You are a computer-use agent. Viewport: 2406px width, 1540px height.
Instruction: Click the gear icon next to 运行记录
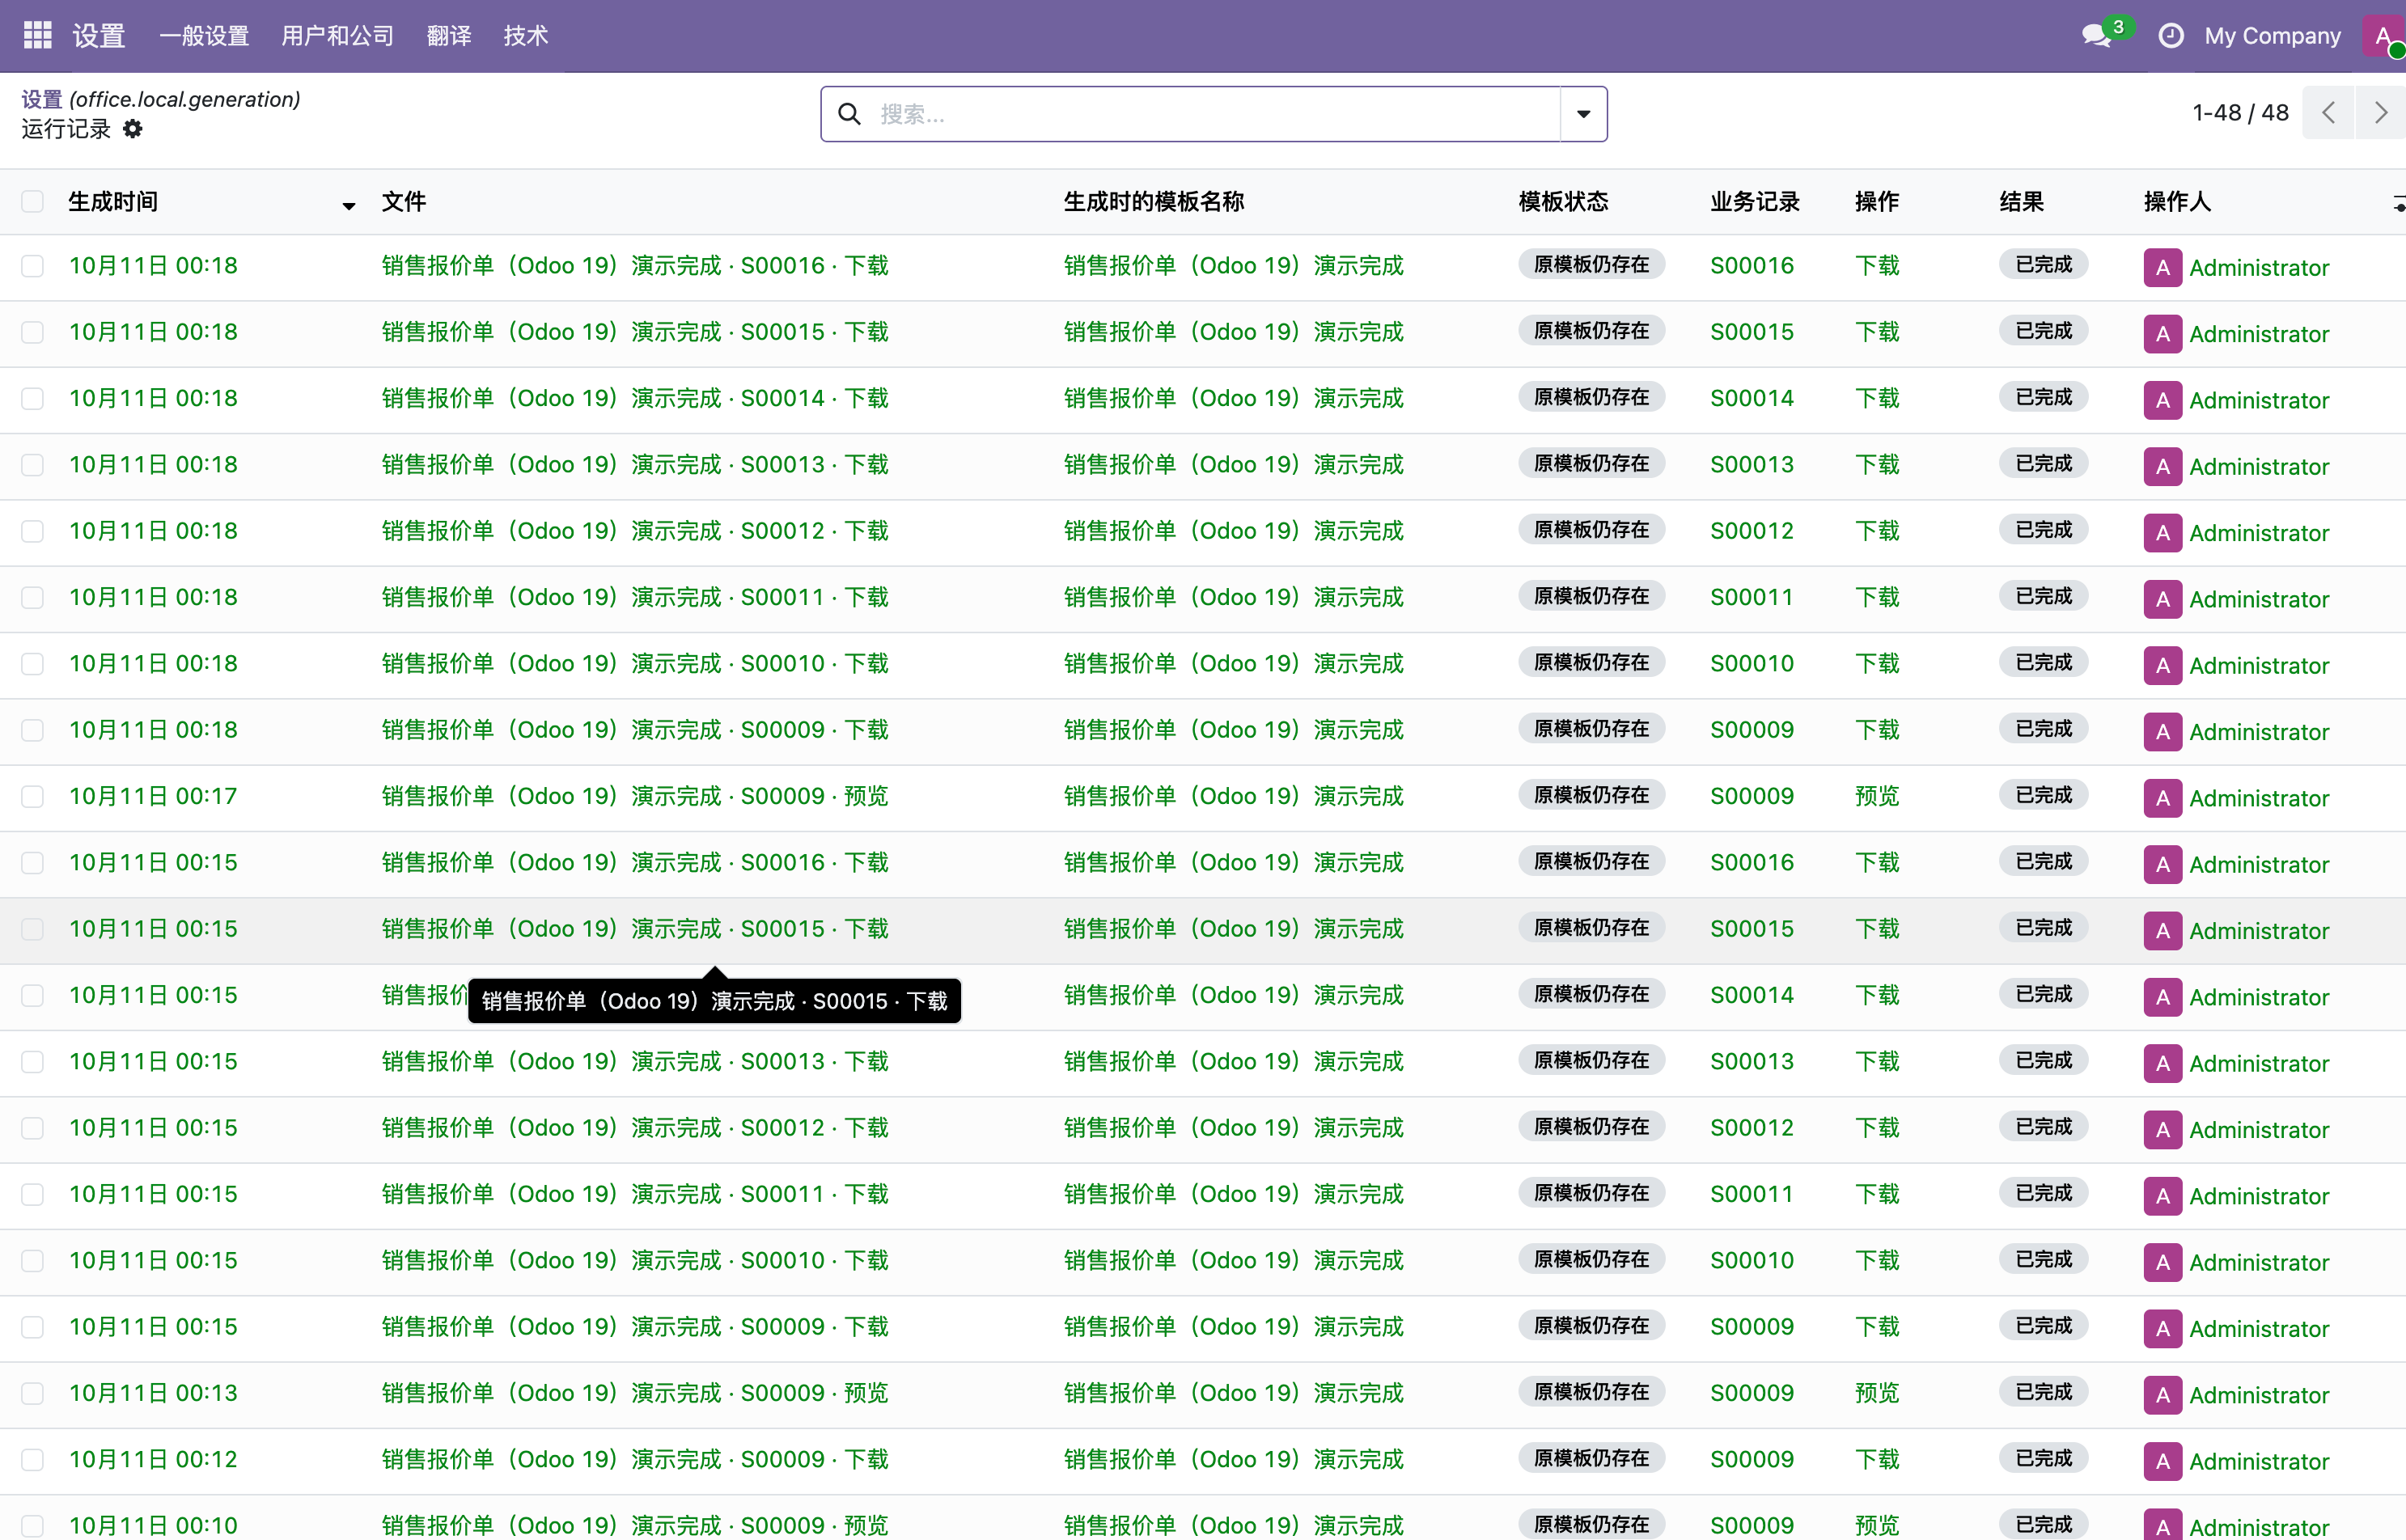pos(133,129)
